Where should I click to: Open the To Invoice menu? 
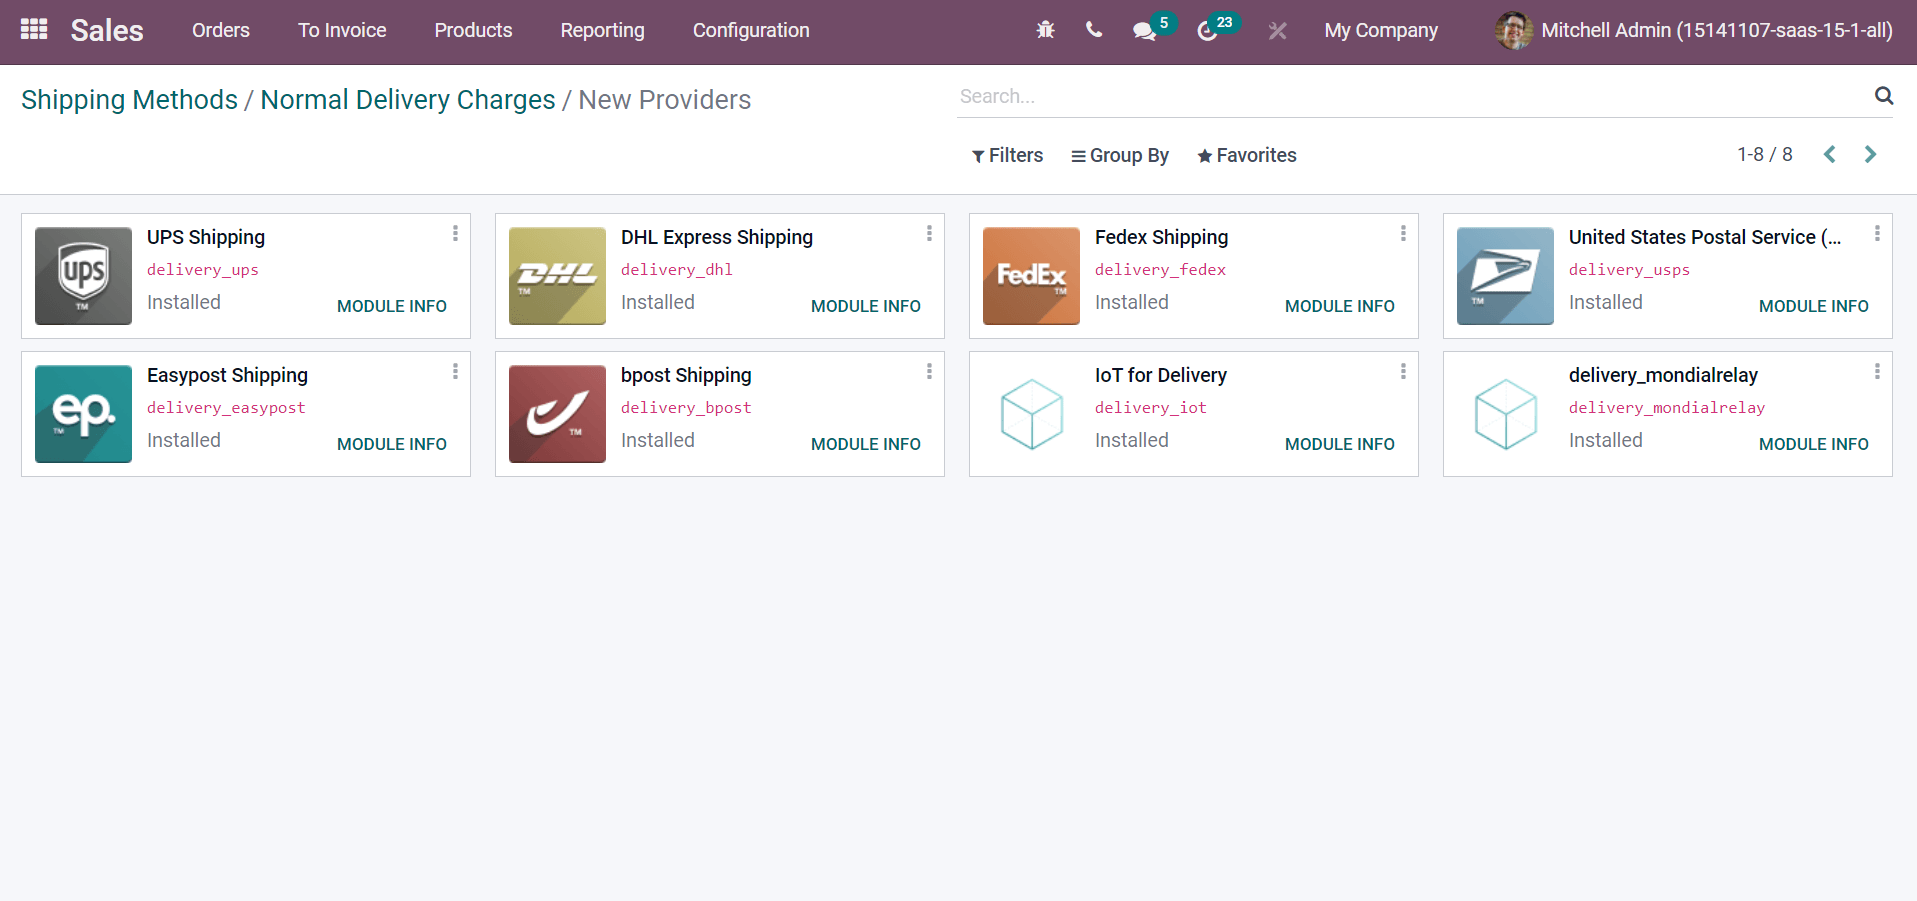(x=342, y=30)
